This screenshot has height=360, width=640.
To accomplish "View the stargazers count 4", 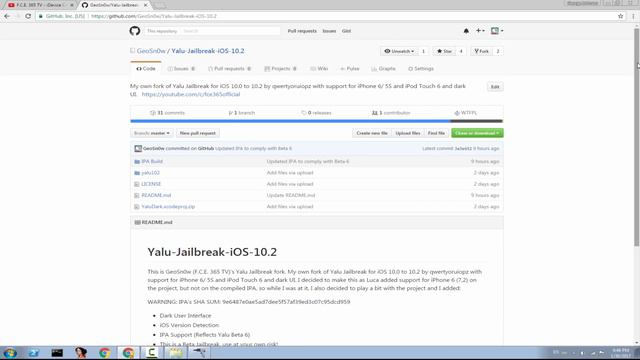I will (x=461, y=51).
